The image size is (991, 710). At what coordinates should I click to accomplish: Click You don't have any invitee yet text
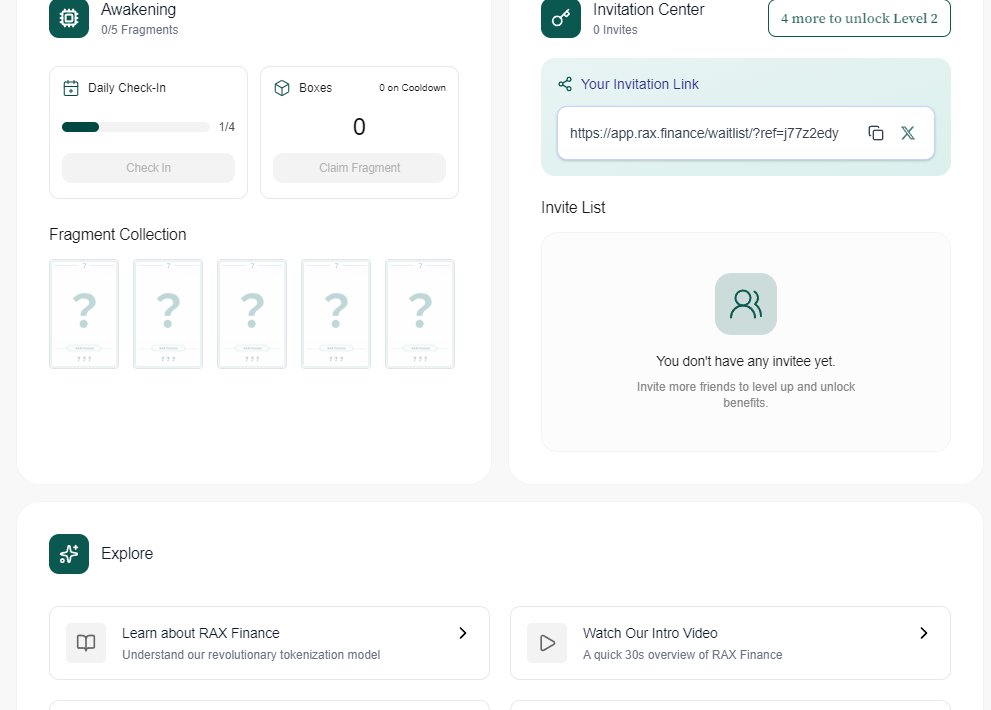746,361
